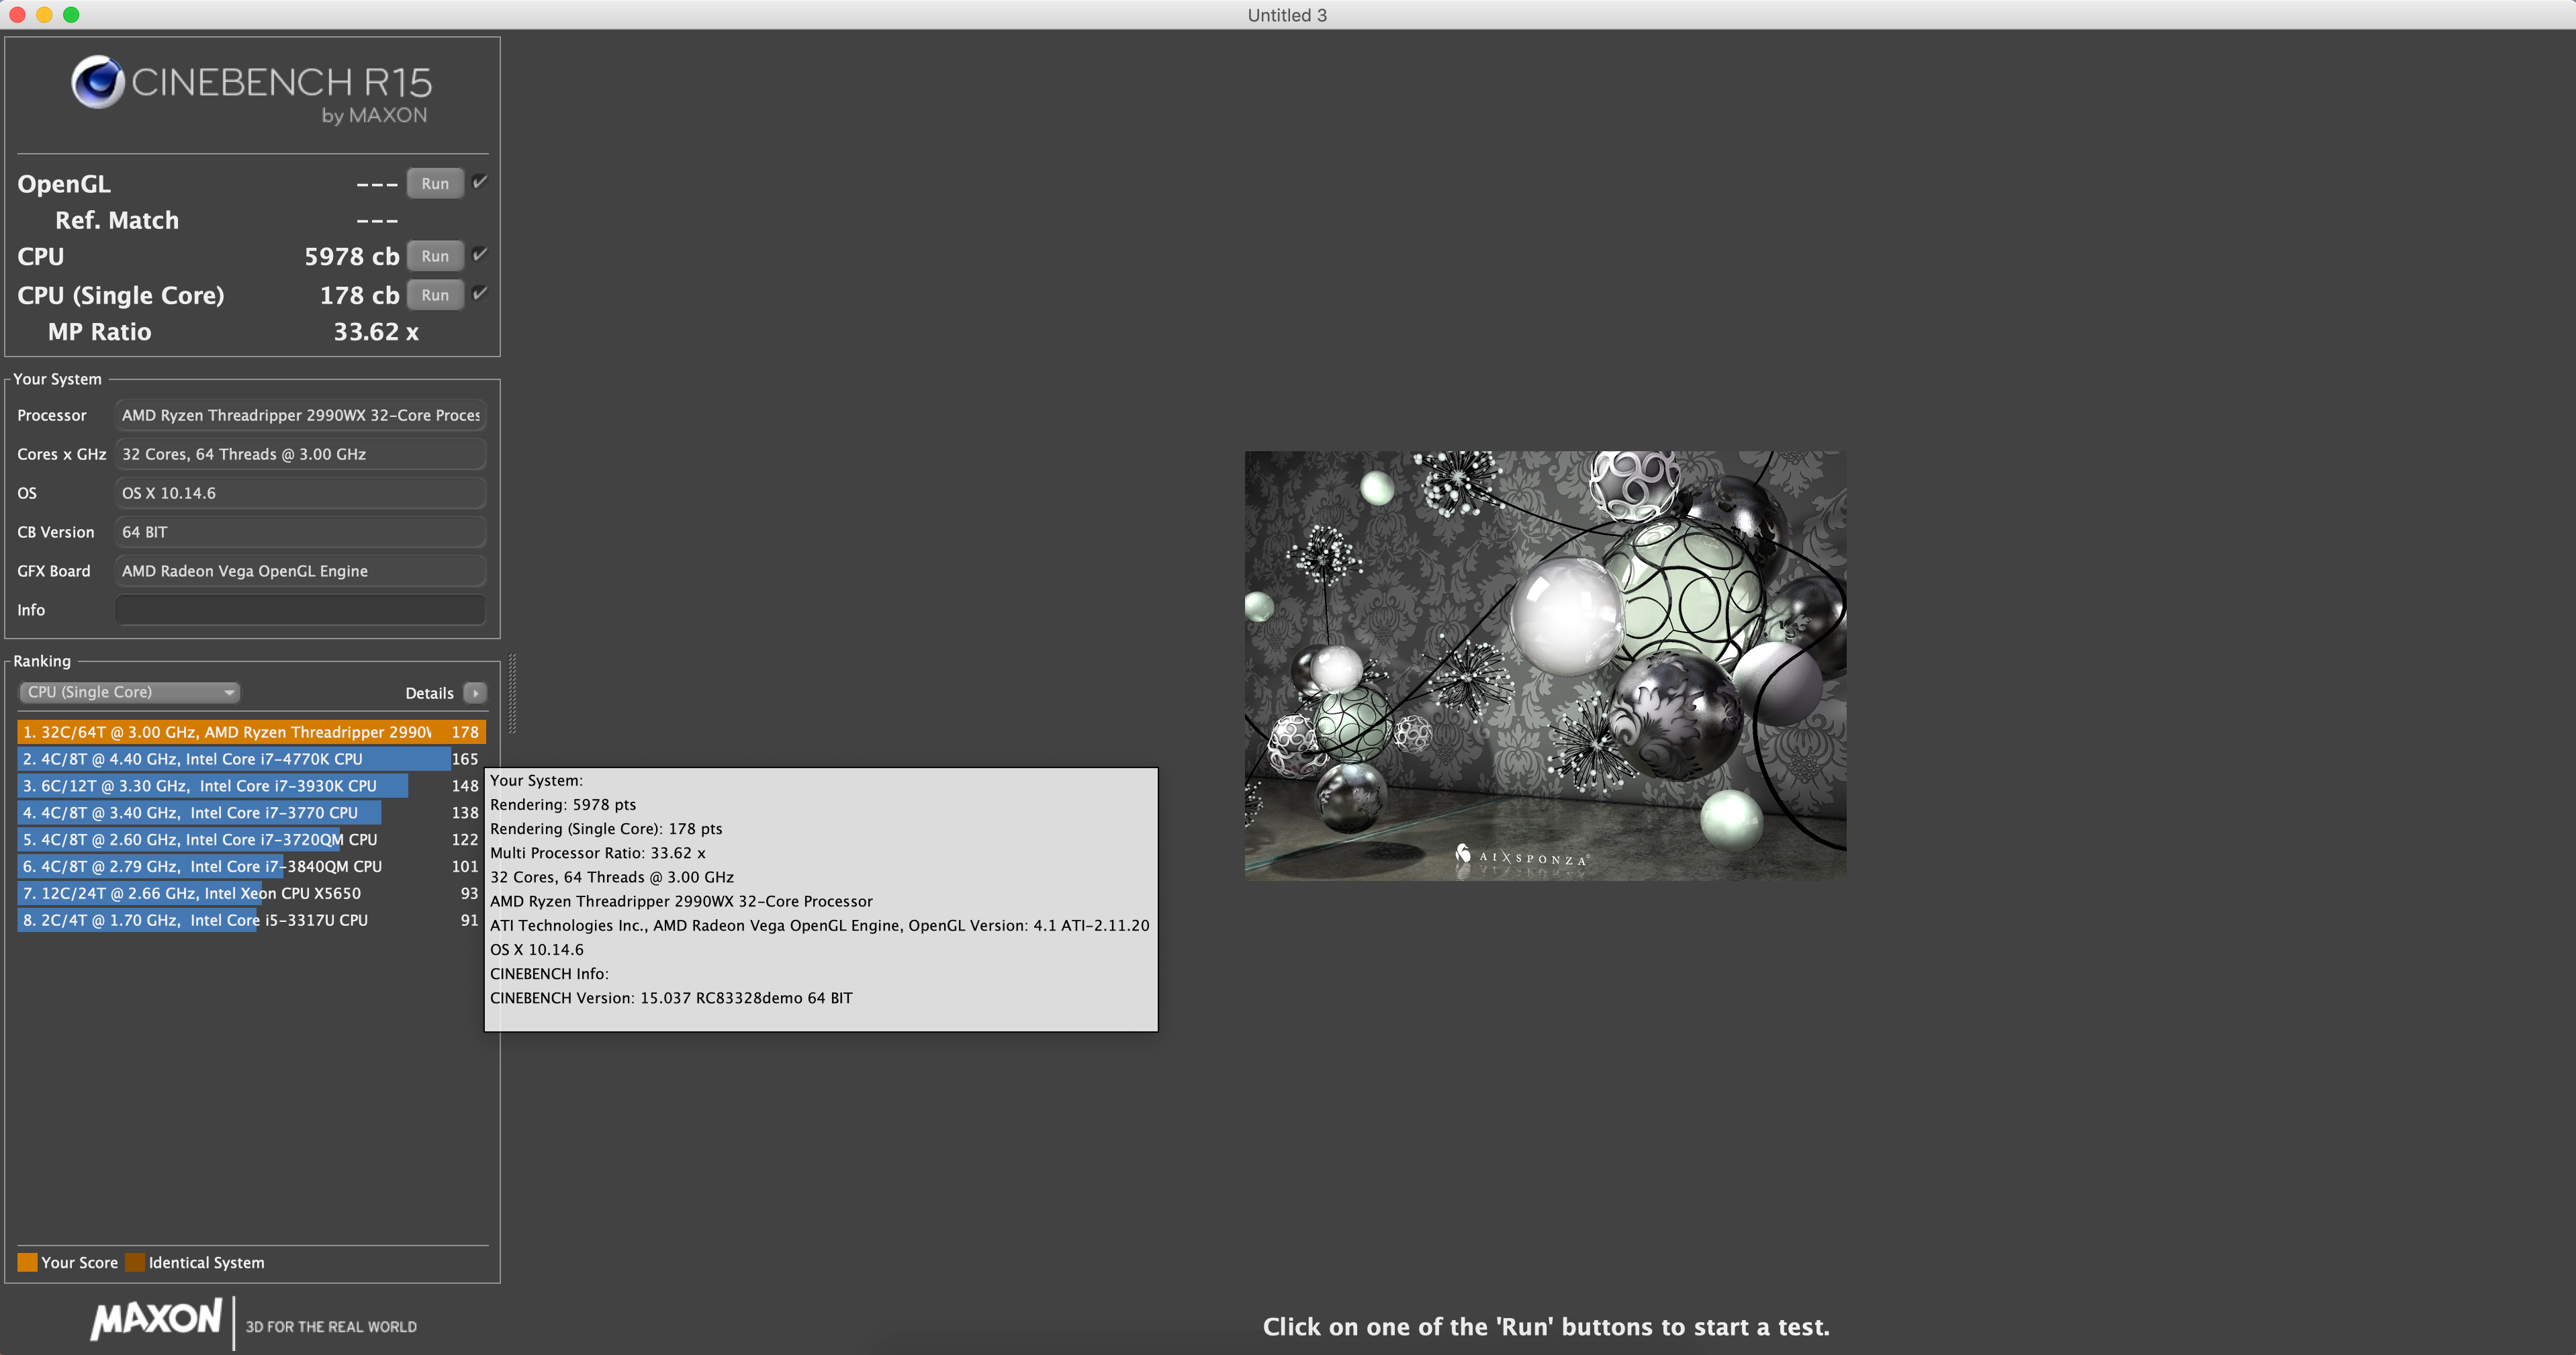This screenshot has width=2576, height=1355.
Task: Click the CB Version 64 BIT field
Action: (300, 532)
